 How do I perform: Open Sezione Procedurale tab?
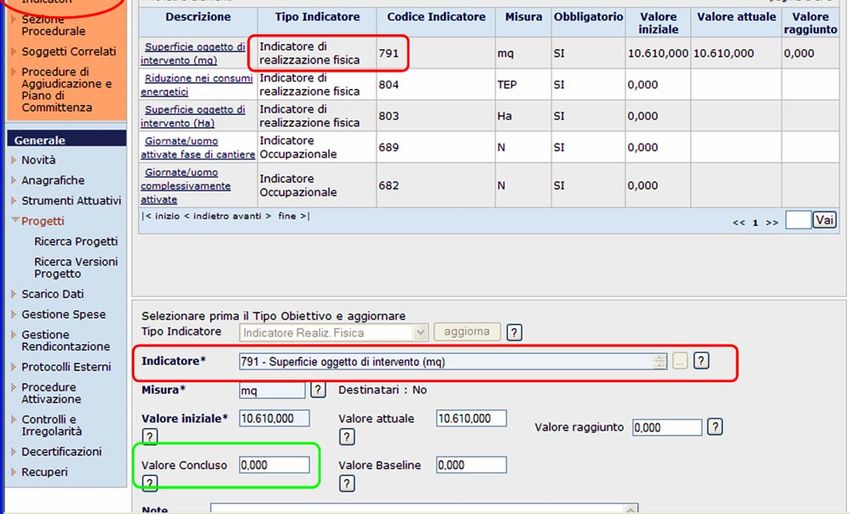coord(53,25)
